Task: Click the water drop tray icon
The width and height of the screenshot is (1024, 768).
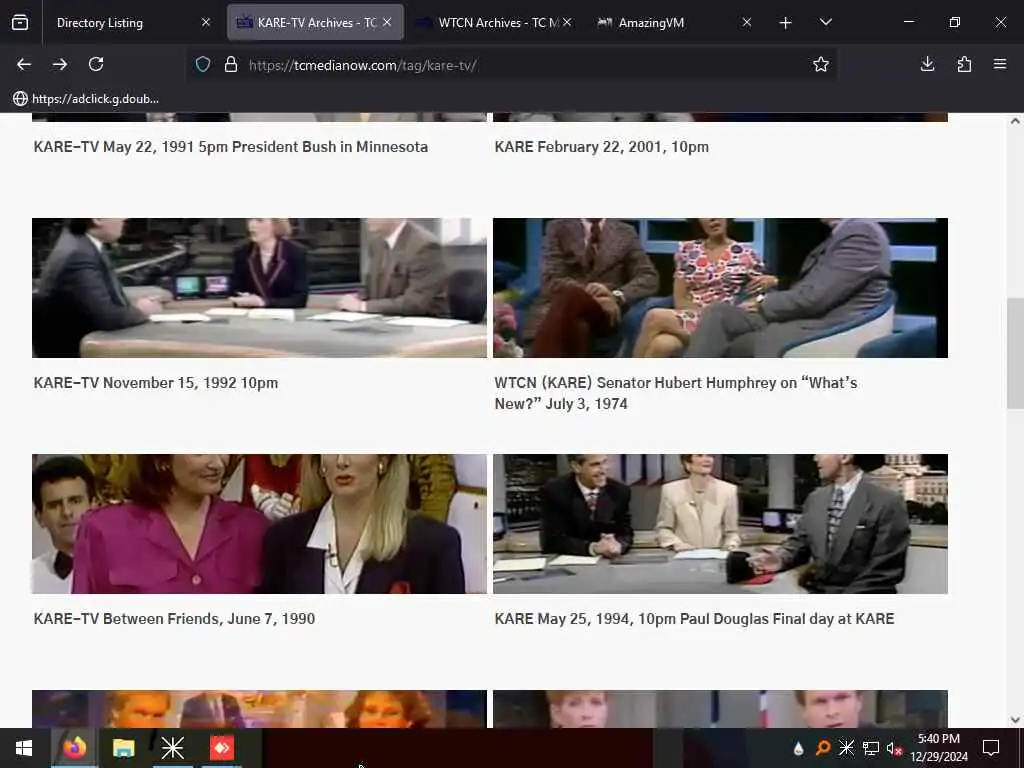Action: pos(798,748)
